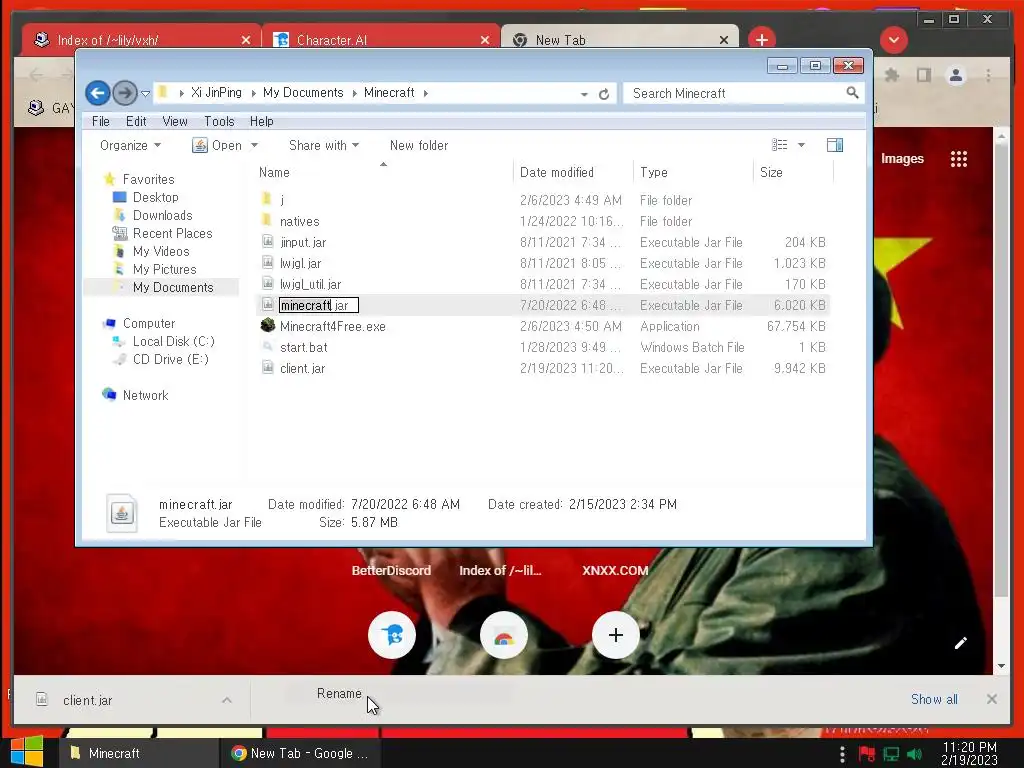Open the View menu
Viewport: 1024px width, 768px height.
[x=174, y=121]
